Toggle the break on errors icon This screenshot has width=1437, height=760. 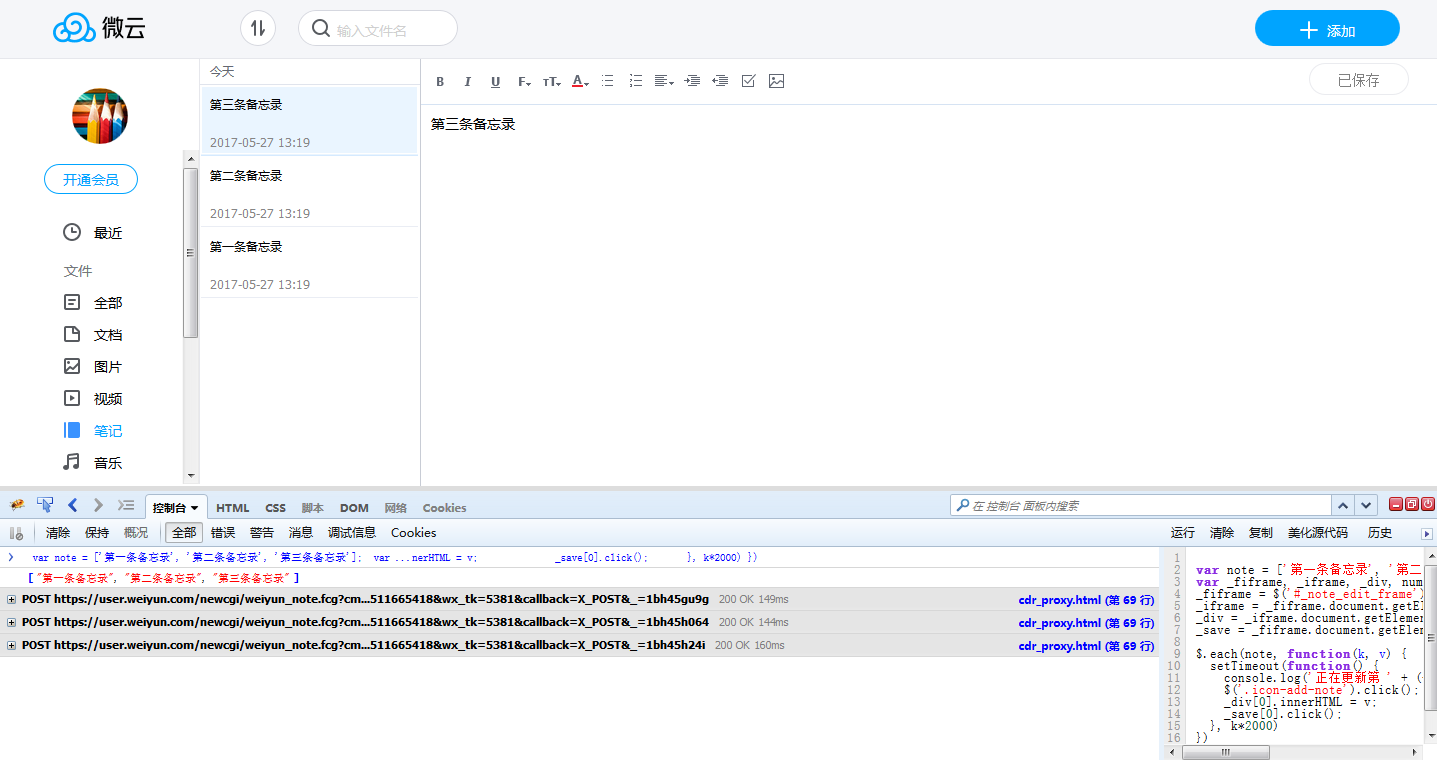click(x=16, y=533)
